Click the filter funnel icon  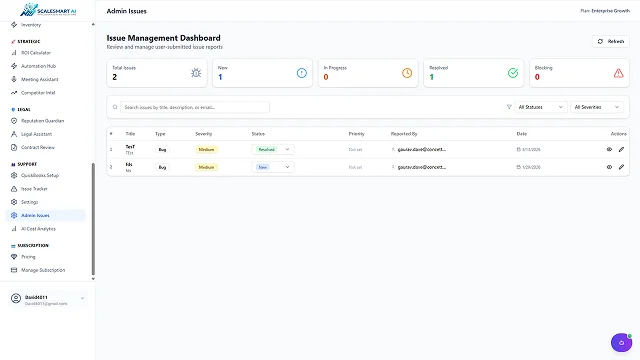click(x=509, y=107)
